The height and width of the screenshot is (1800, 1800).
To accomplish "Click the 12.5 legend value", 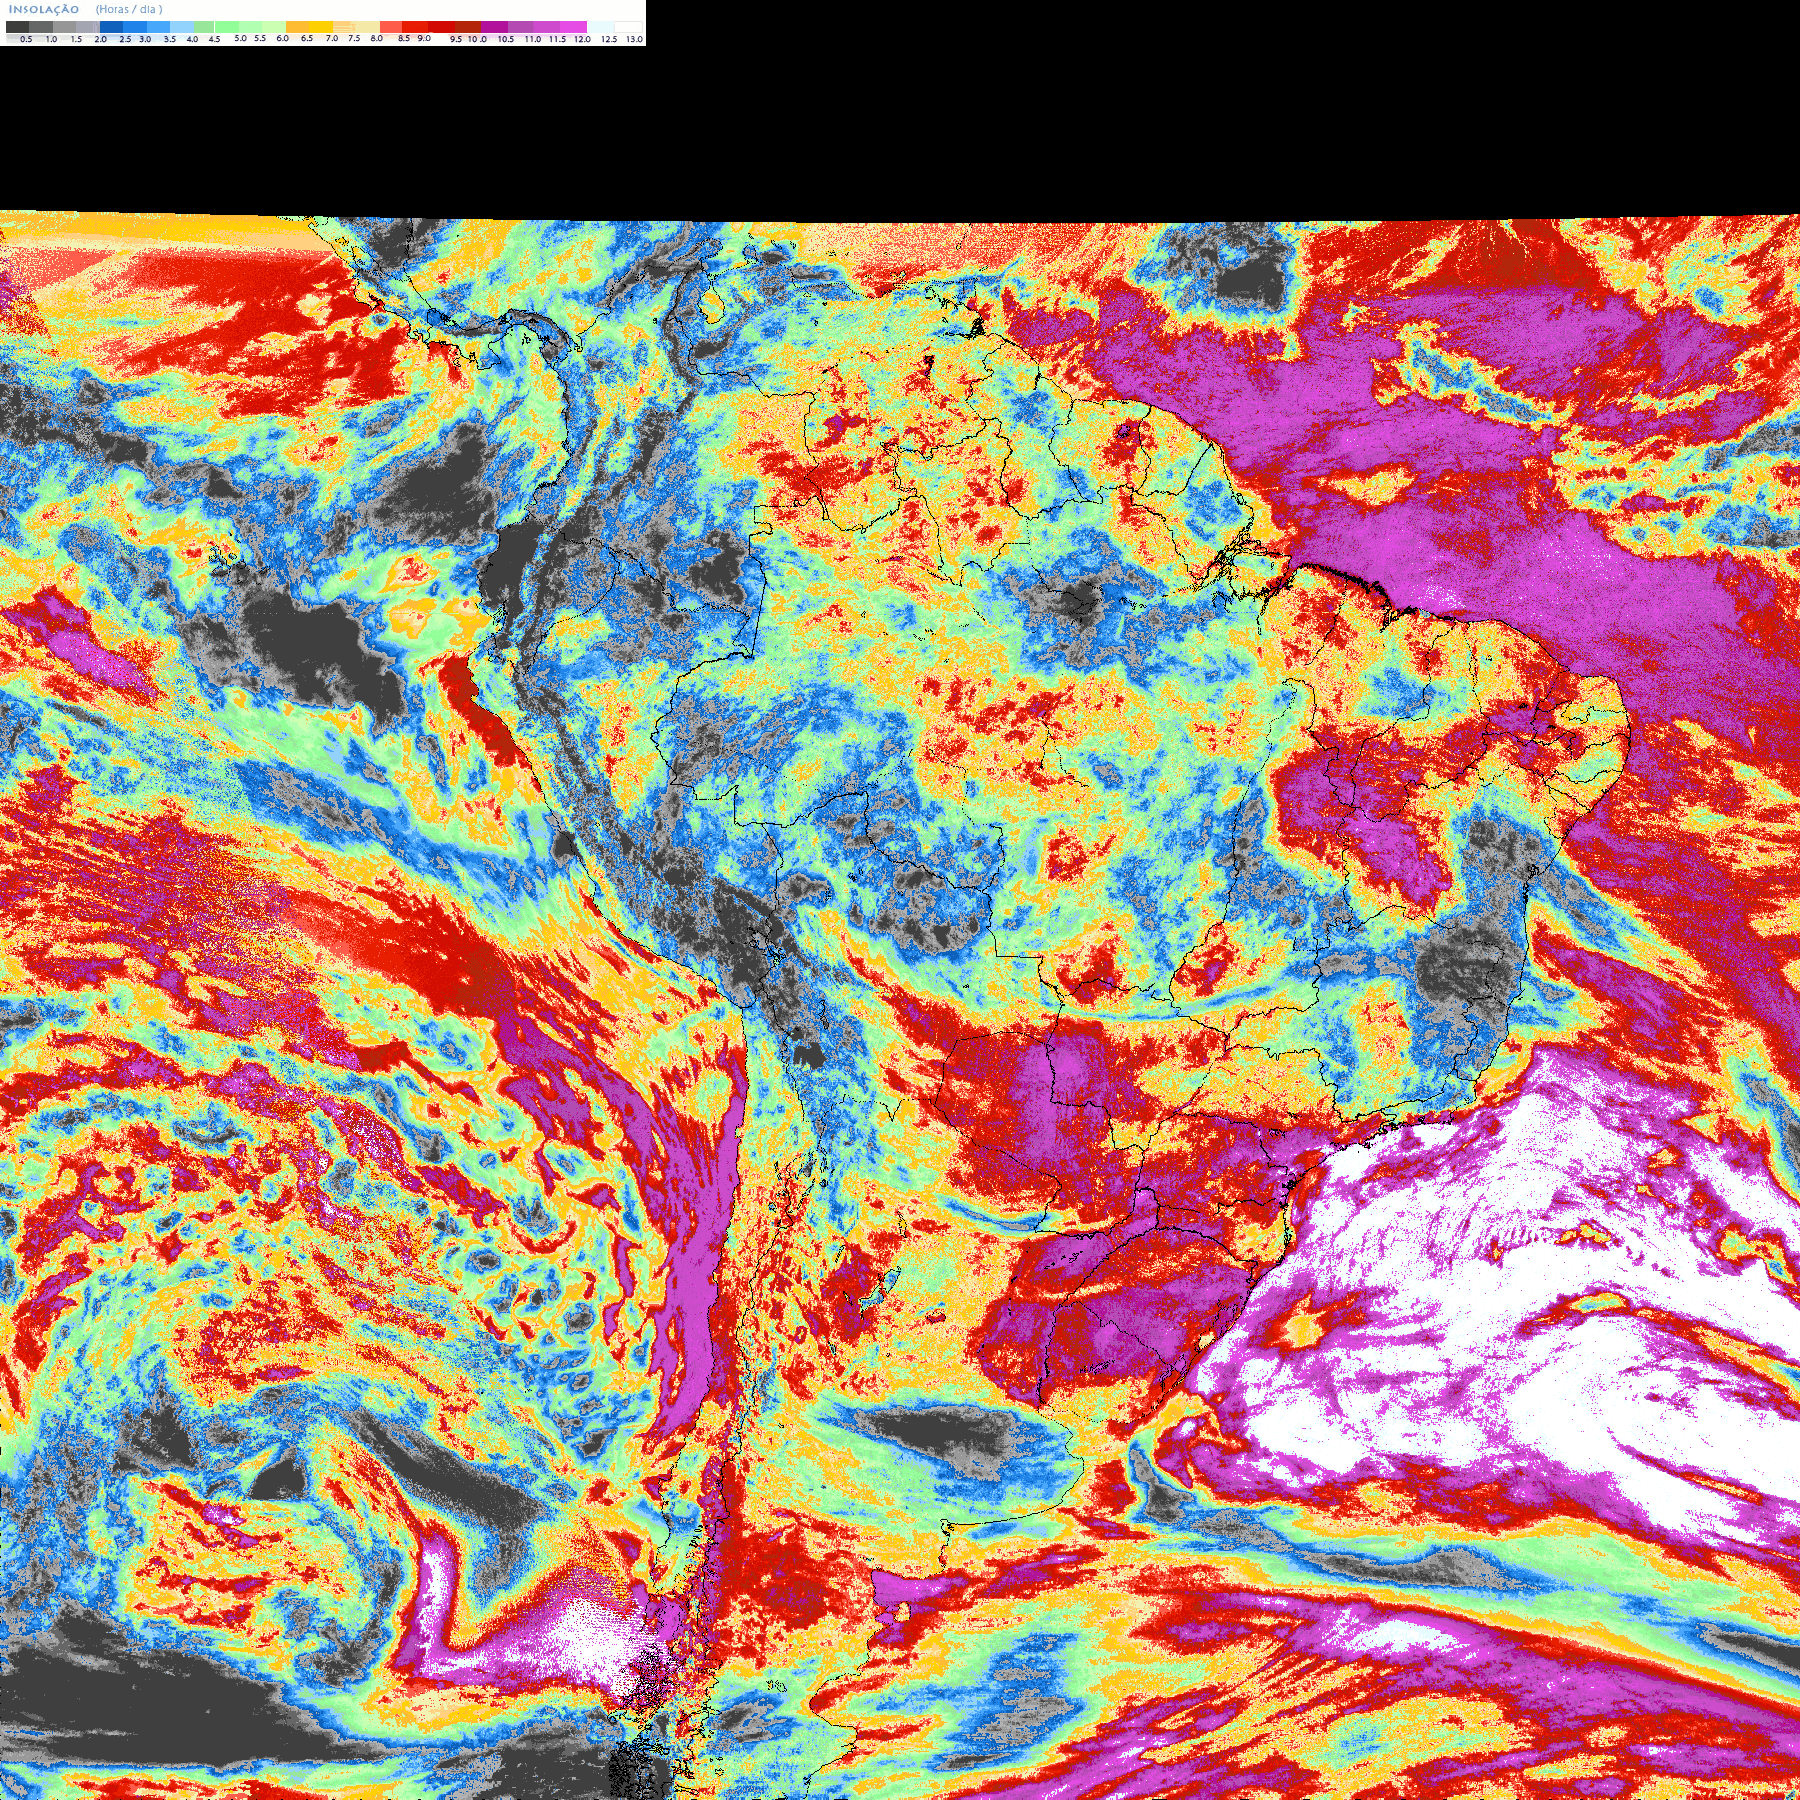I will 609,39.
